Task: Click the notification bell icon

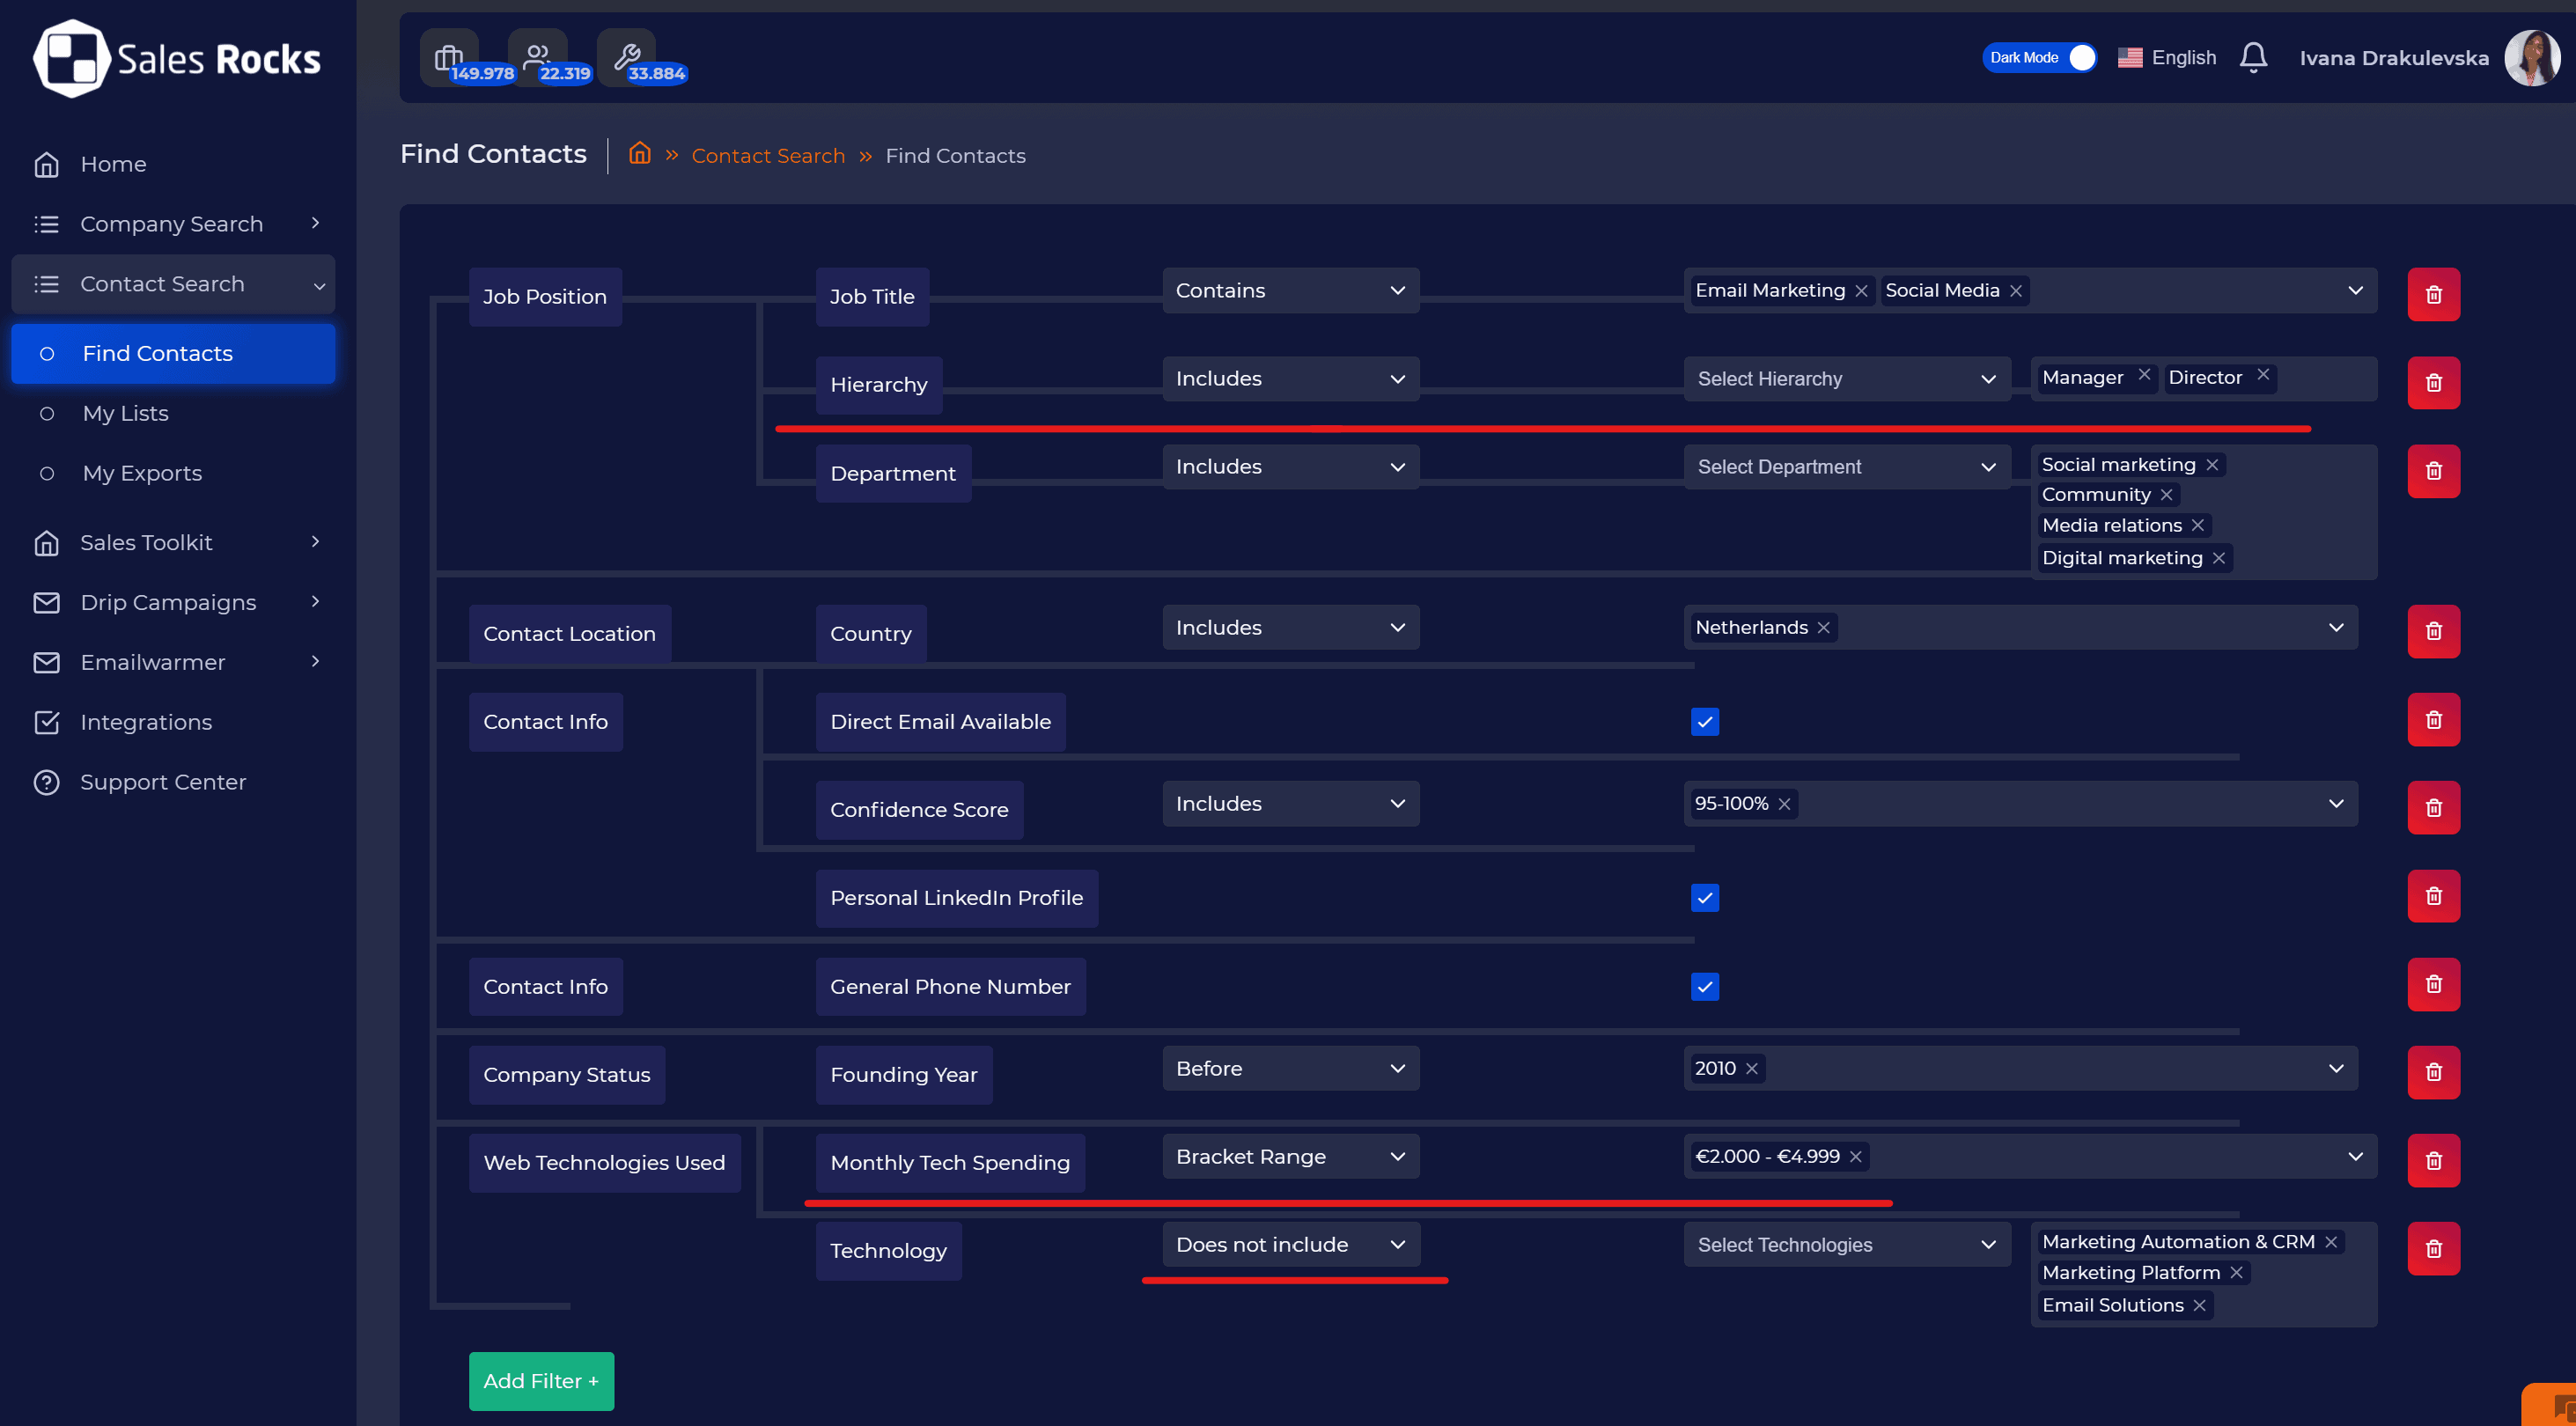Action: click(2252, 58)
